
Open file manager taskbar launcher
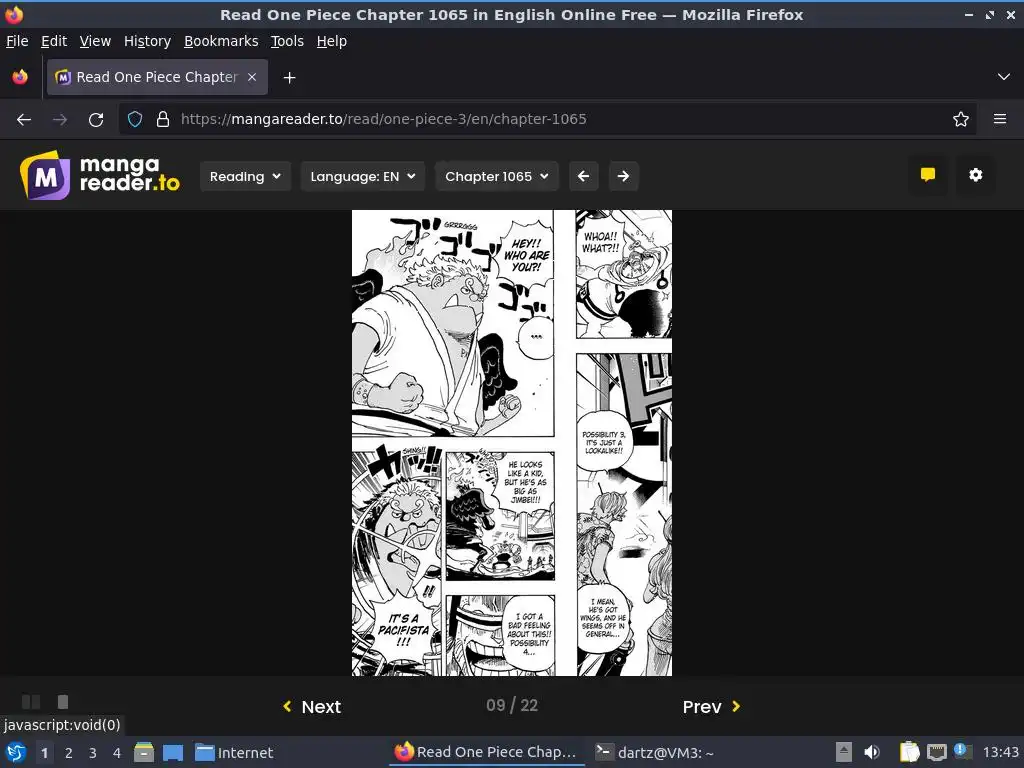(144, 752)
